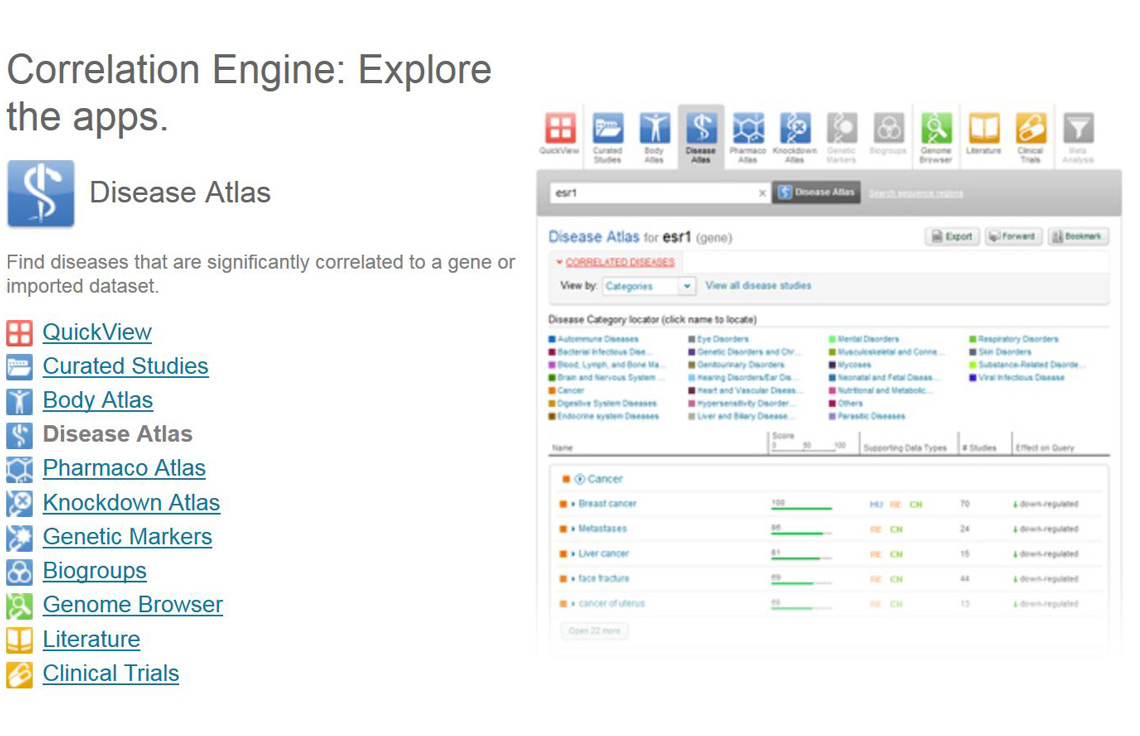Open the Genome Browser toolbar icon

coord(936,130)
